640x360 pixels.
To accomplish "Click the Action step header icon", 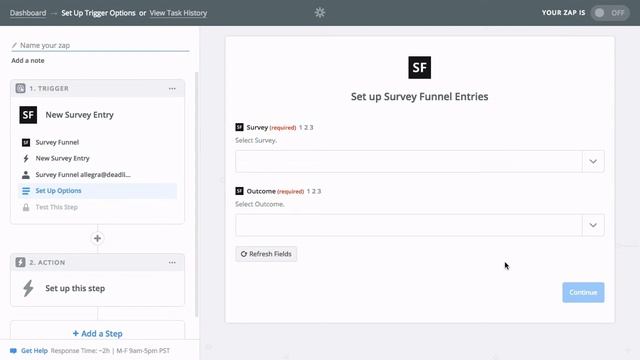I will point(20,262).
